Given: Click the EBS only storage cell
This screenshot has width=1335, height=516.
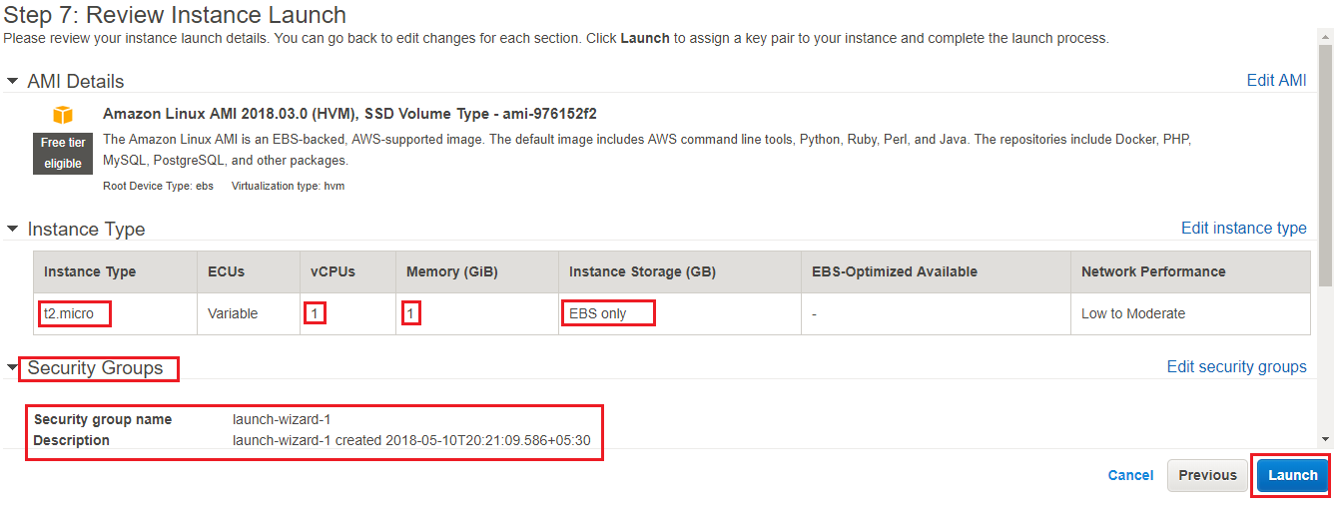Looking at the screenshot, I should pos(598,313).
